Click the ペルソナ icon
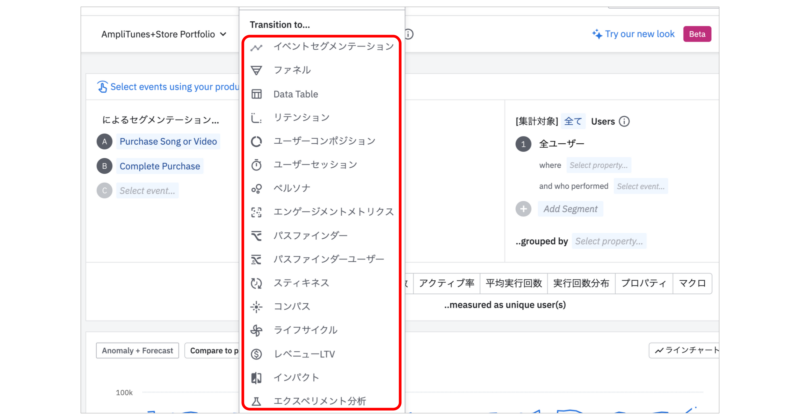Screen dimensions: 800x420 point(257,188)
